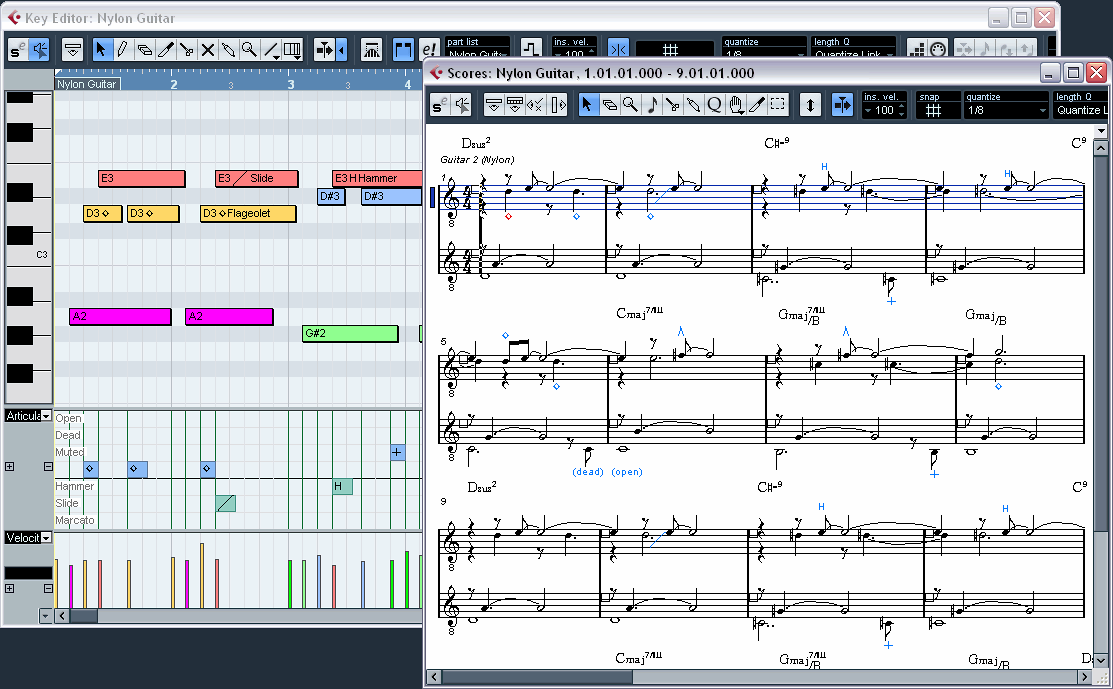The image size is (1113, 689).
Task: Click the pink A2 note at bar one
Action: tap(120, 316)
